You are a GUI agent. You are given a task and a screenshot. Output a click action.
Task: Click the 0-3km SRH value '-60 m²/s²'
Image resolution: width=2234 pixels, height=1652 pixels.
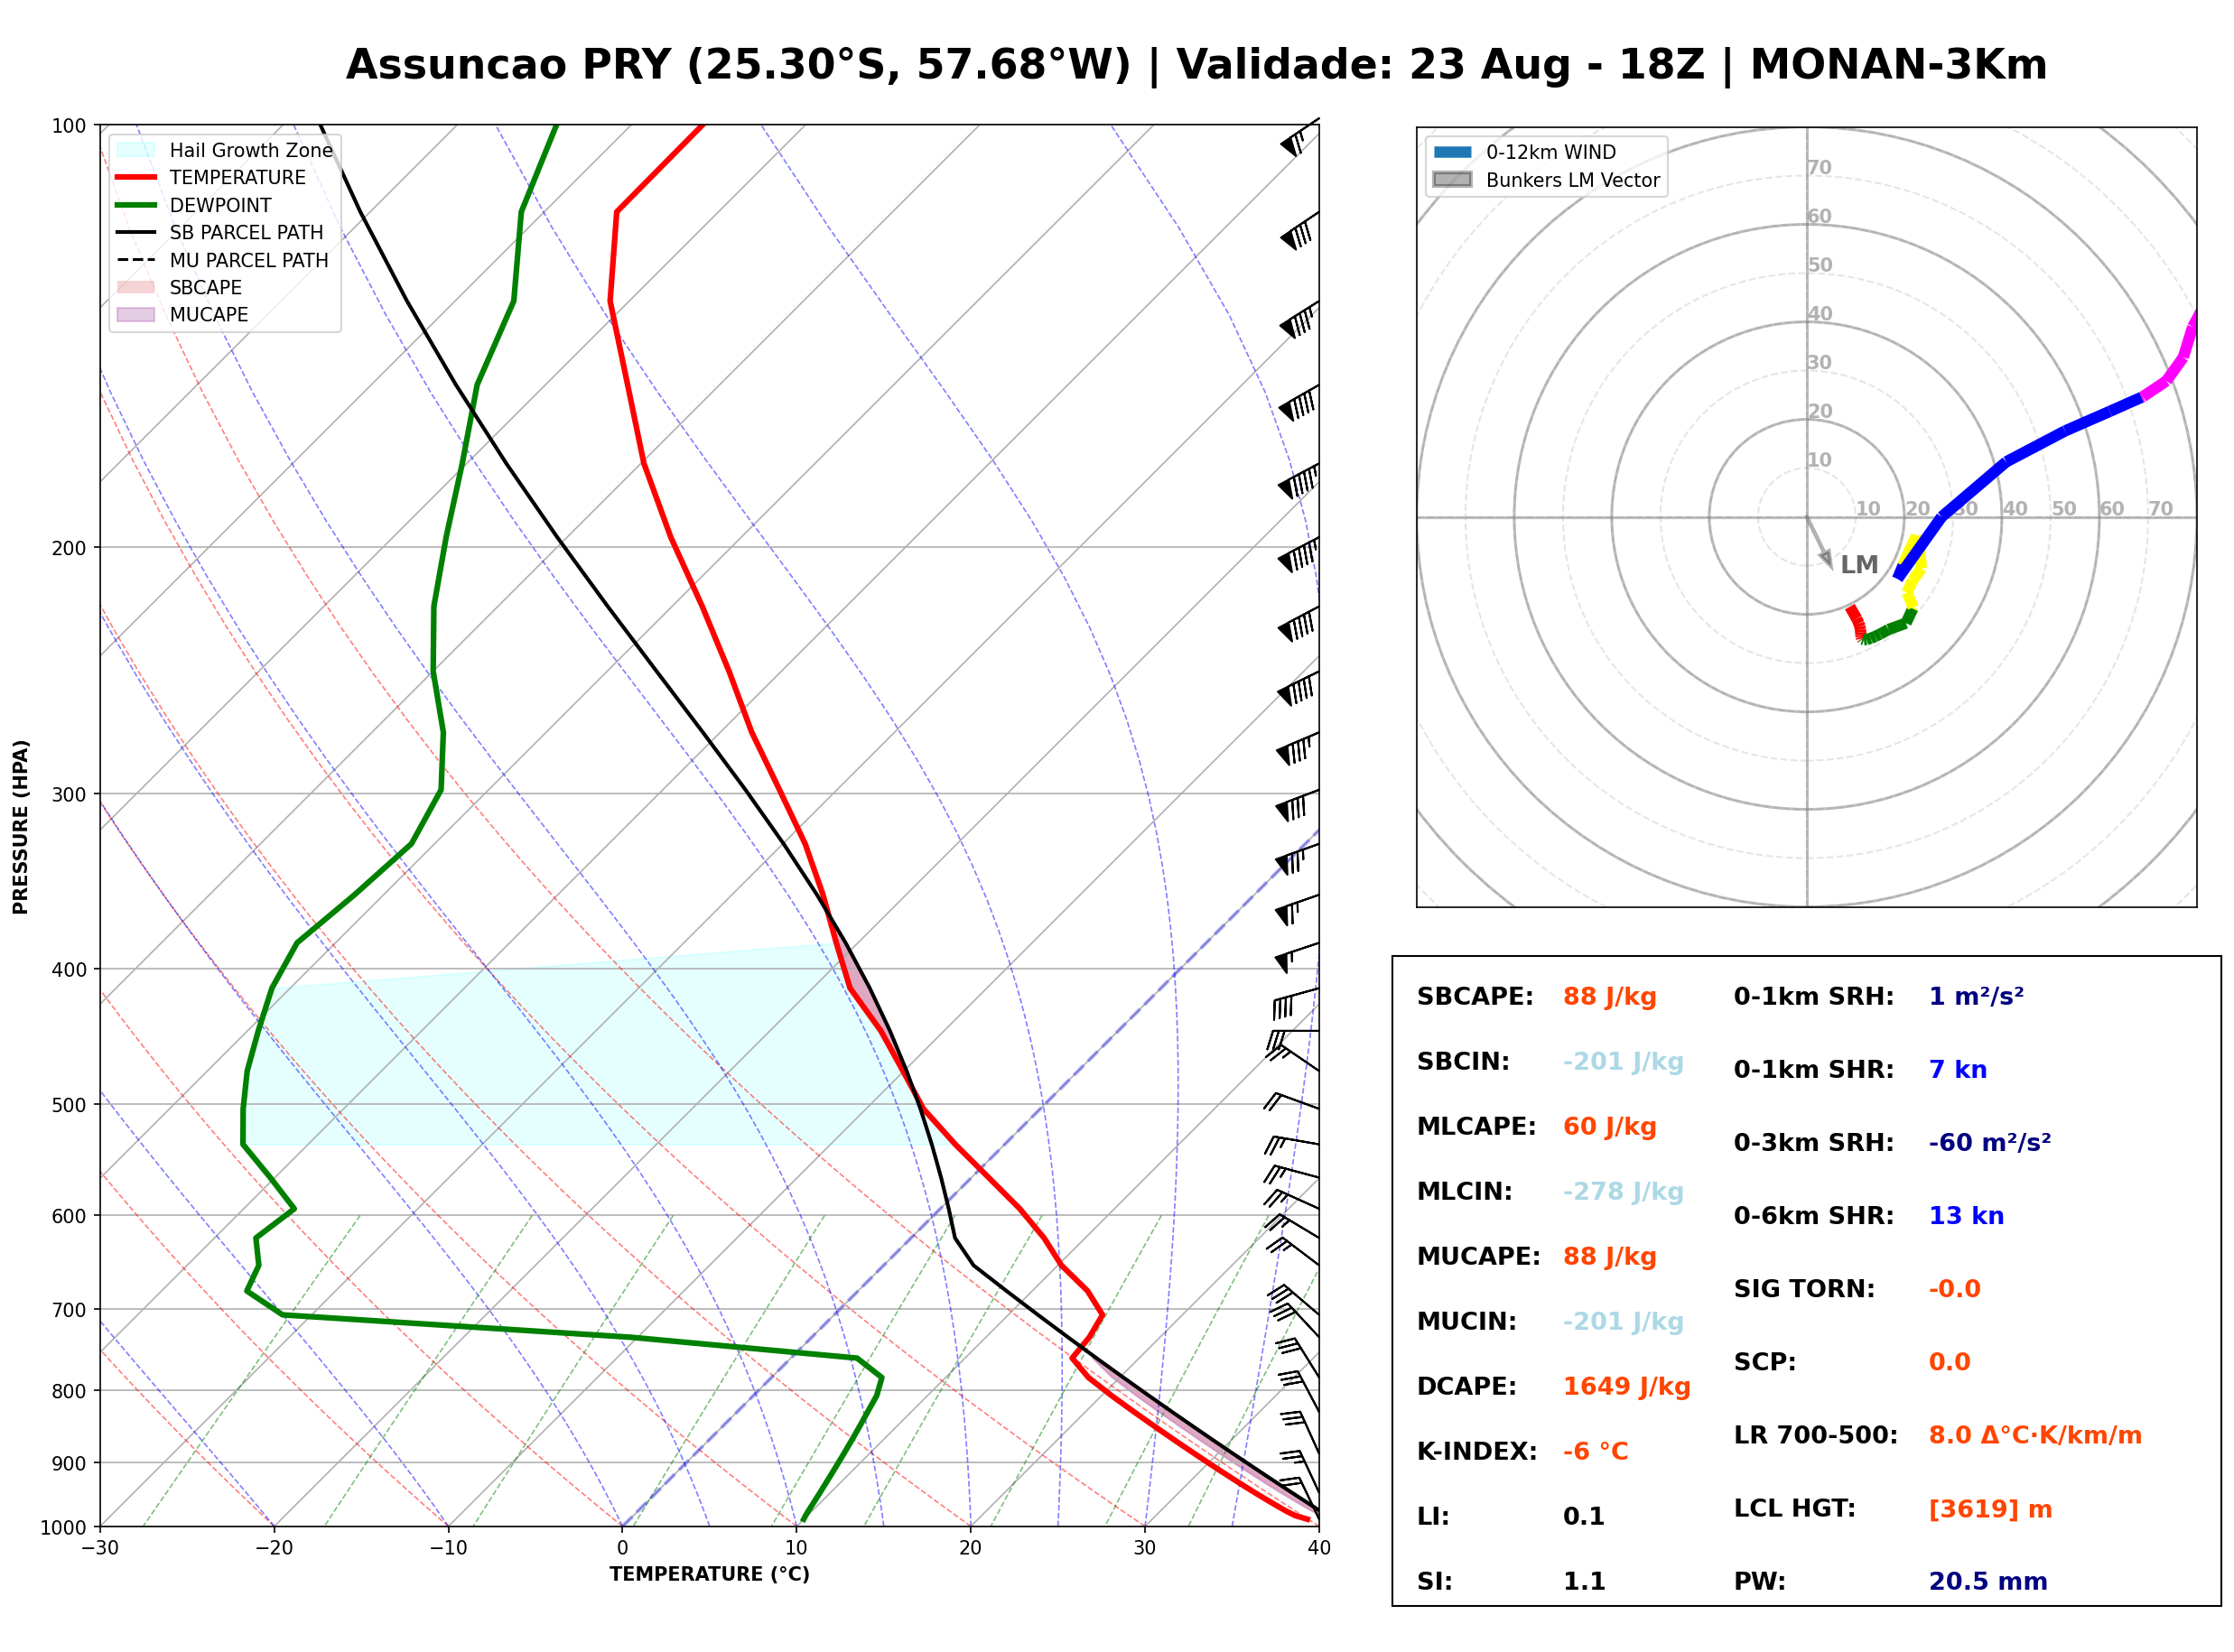[x=1990, y=1143]
